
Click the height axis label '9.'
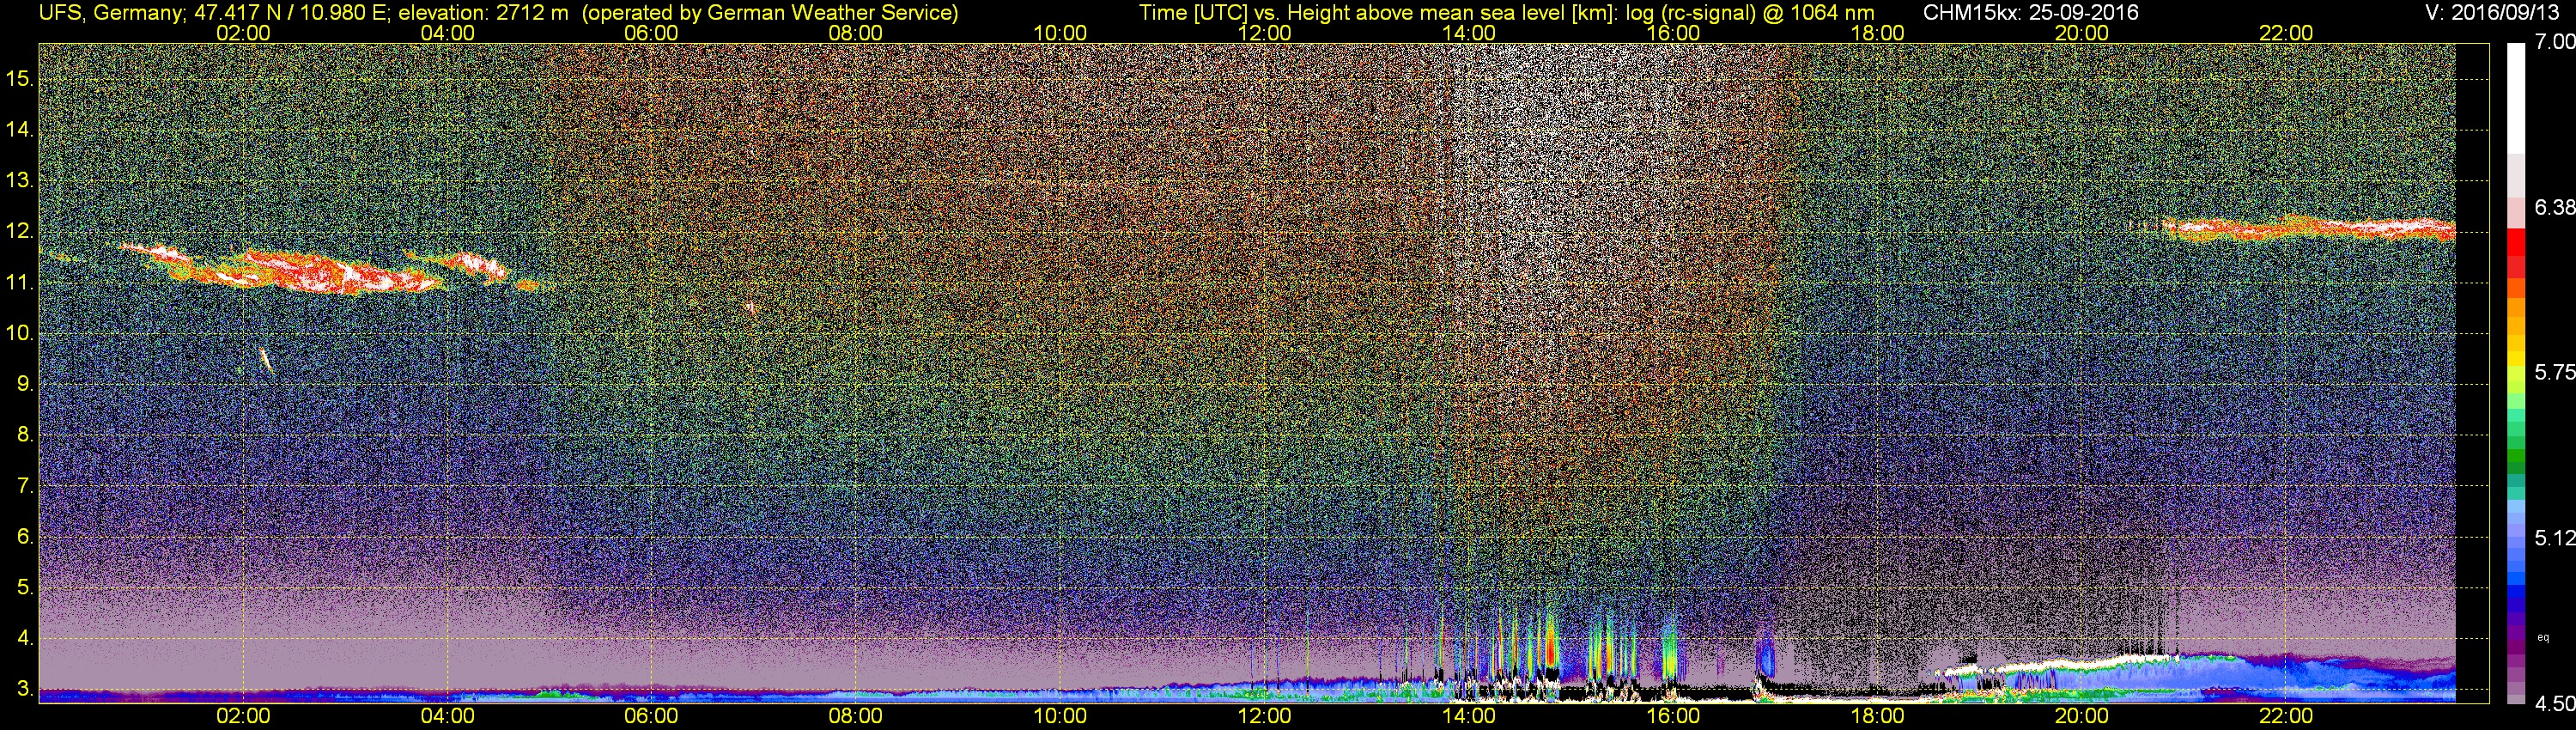click(25, 384)
